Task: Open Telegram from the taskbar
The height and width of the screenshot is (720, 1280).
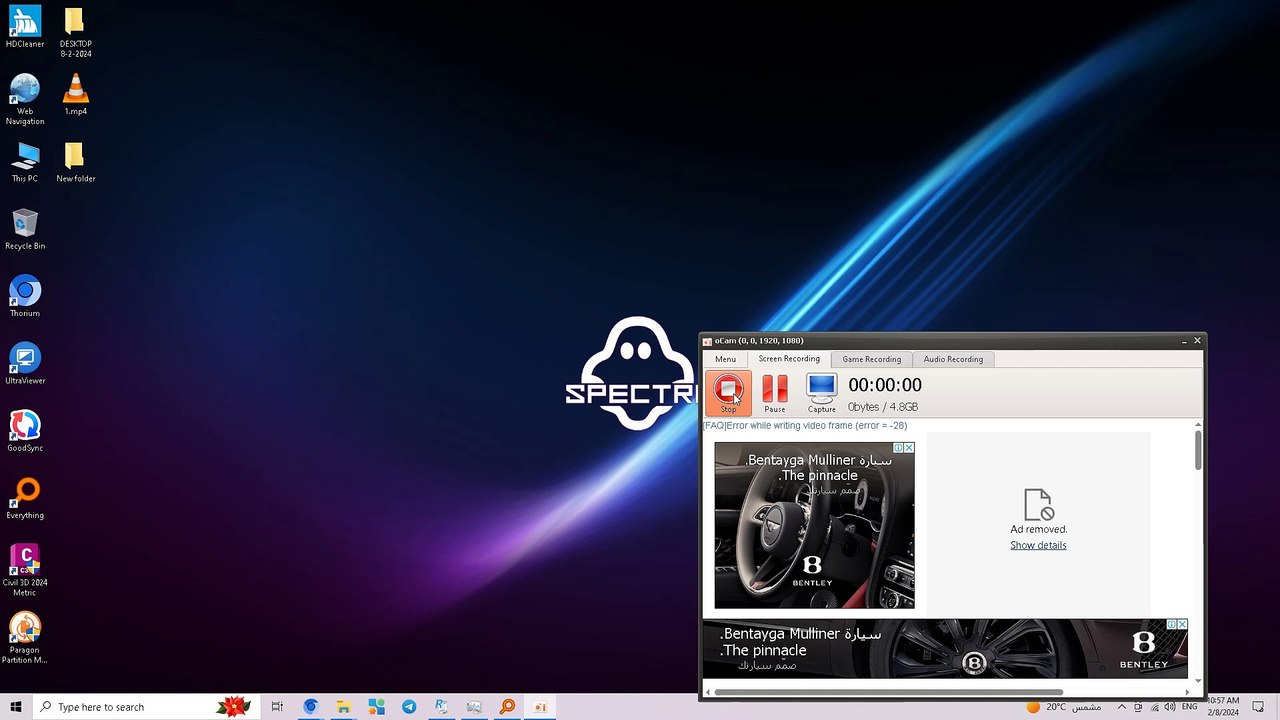Action: tap(409, 707)
